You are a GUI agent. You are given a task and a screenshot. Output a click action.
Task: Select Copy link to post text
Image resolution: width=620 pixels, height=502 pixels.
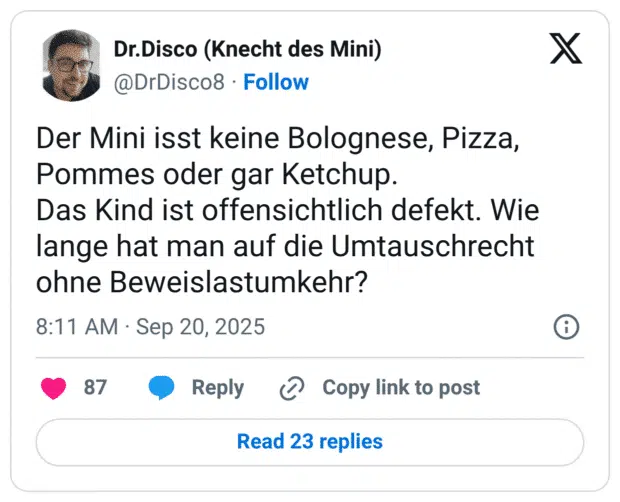pyautogui.click(x=400, y=388)
